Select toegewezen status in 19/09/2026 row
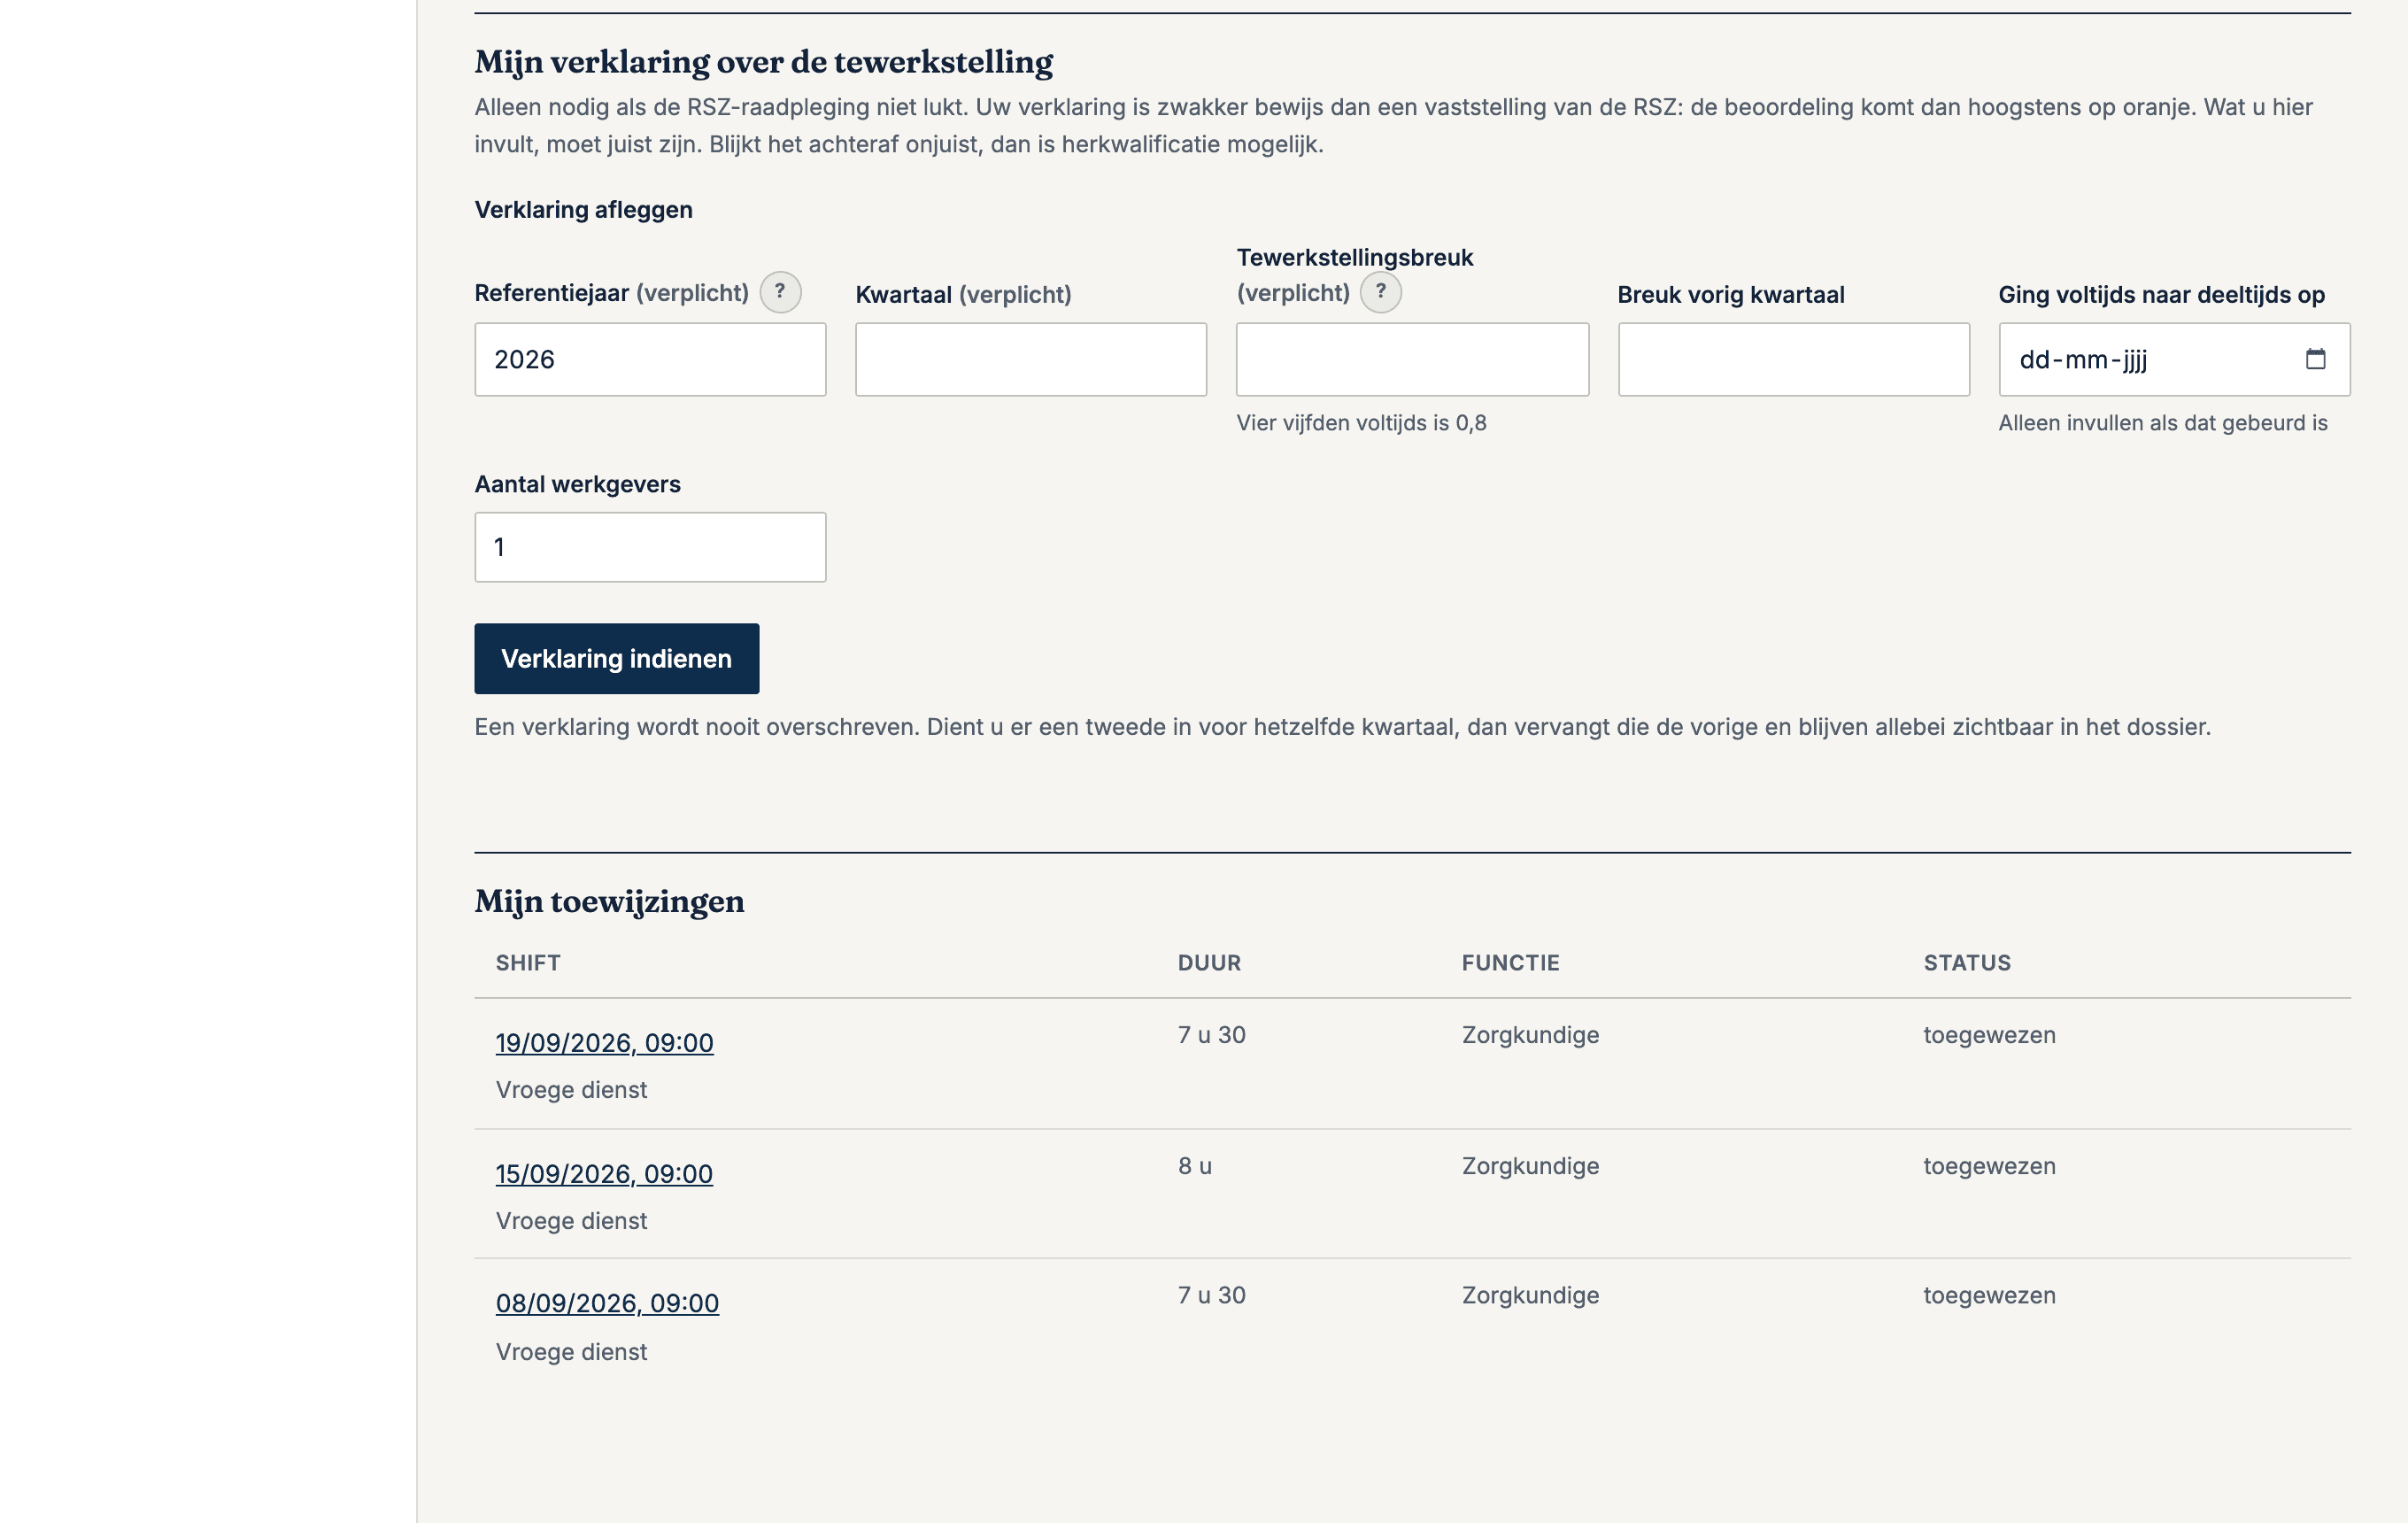Viewport: 2408px width, 1523px height. coord(1989,1035)
